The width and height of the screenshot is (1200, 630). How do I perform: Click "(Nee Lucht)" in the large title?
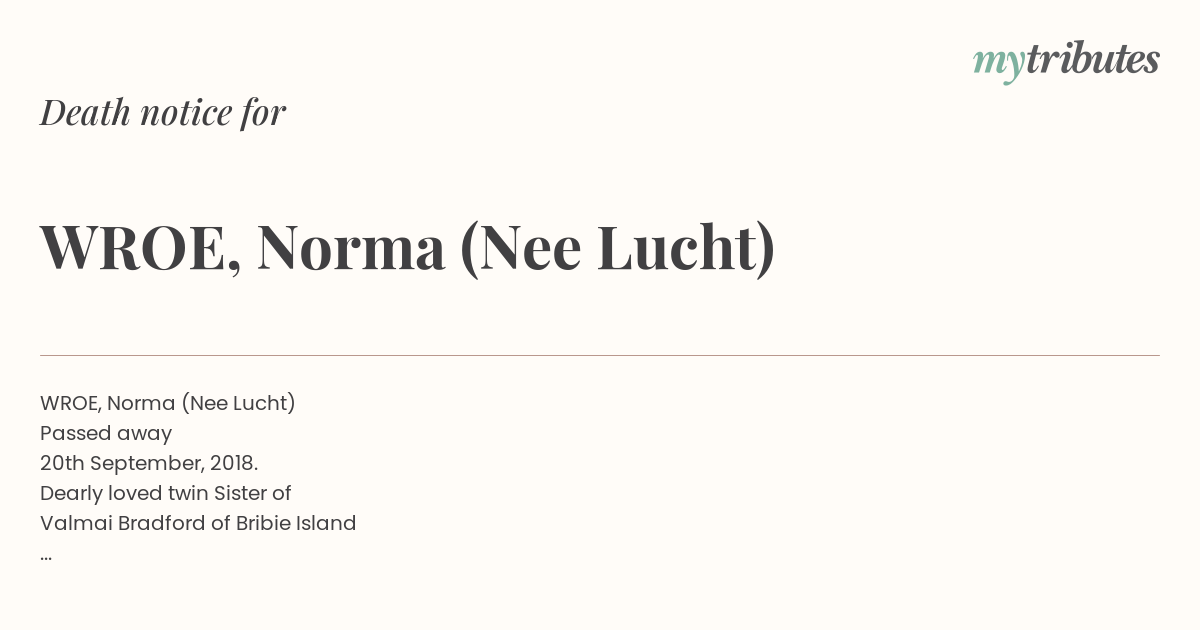pyautogui.click(x=618, y=248)
